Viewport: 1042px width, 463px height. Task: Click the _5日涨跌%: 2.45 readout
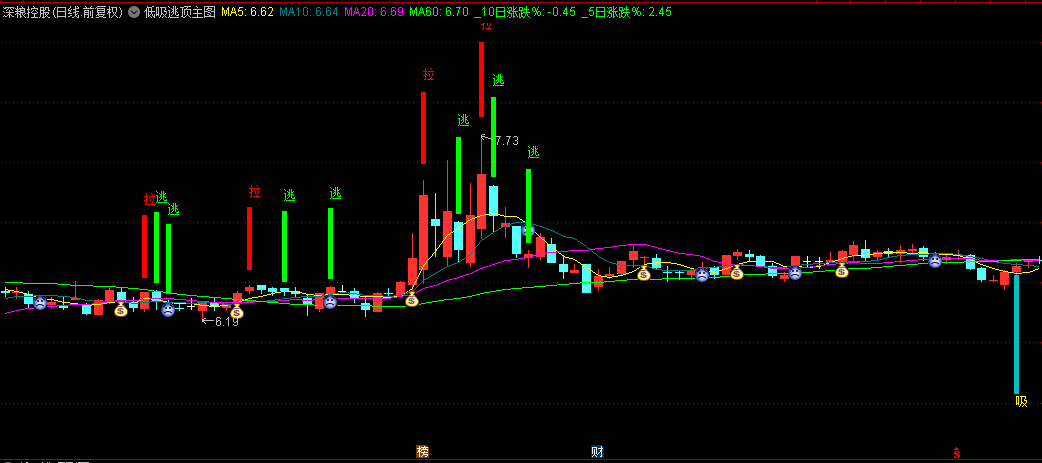coord(626,12)
